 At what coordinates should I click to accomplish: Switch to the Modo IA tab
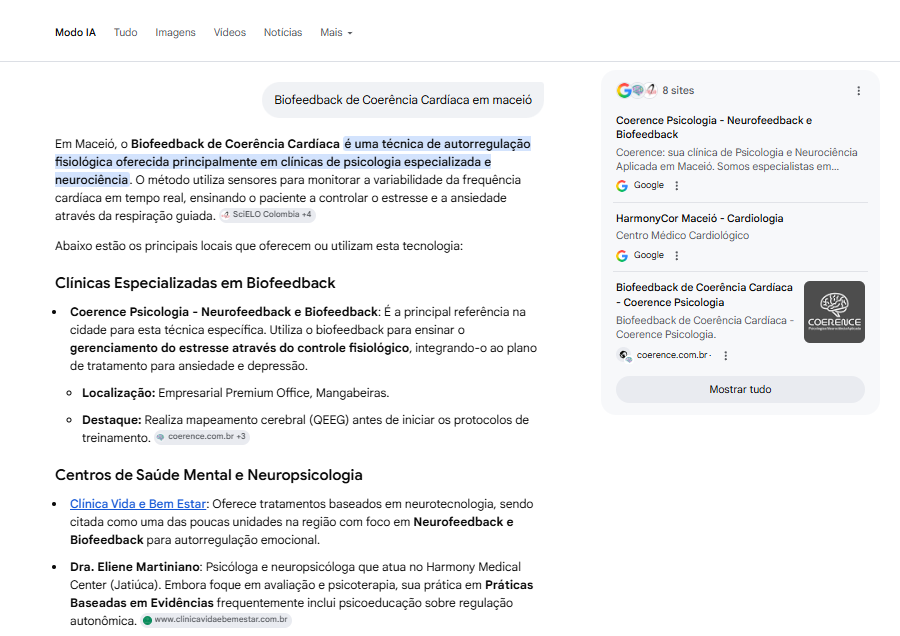pyautogui.click(x=75, y=33)
